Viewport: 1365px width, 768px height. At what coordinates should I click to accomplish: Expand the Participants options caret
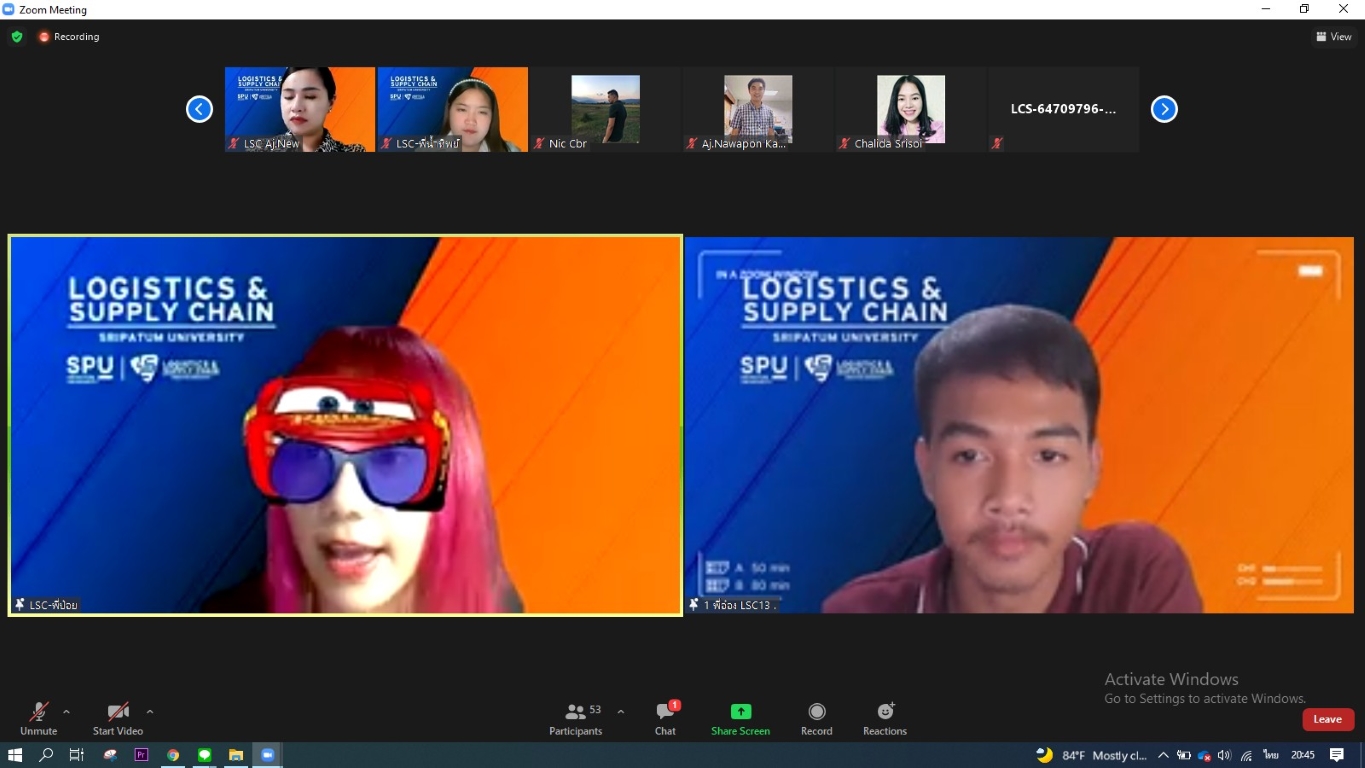621,712
